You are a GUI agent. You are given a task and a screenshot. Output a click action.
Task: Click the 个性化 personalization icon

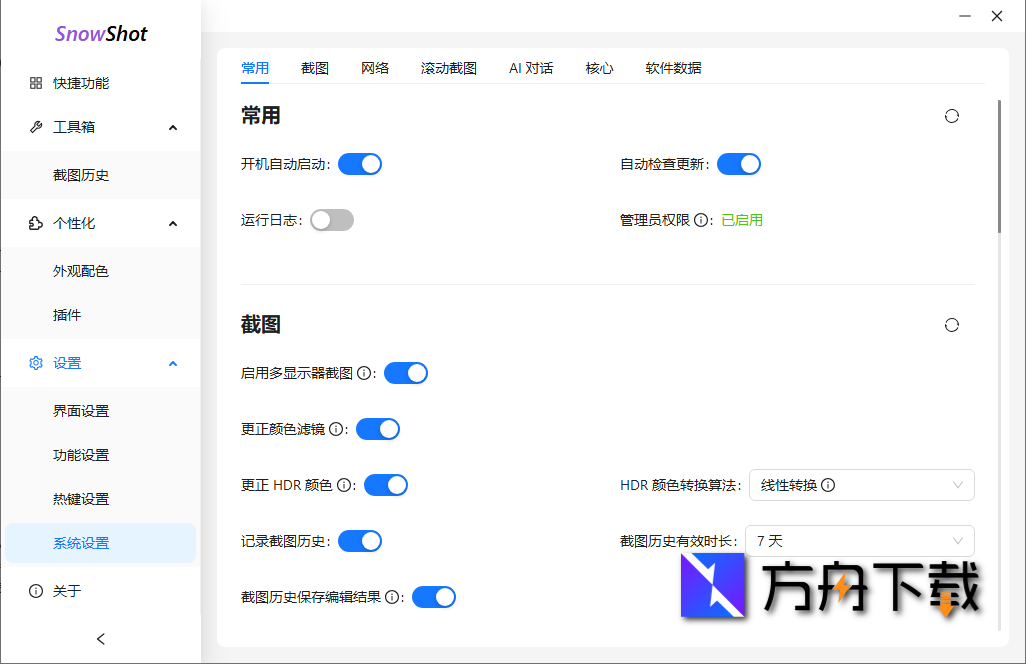pyautogui.click(x=36, y=222)
